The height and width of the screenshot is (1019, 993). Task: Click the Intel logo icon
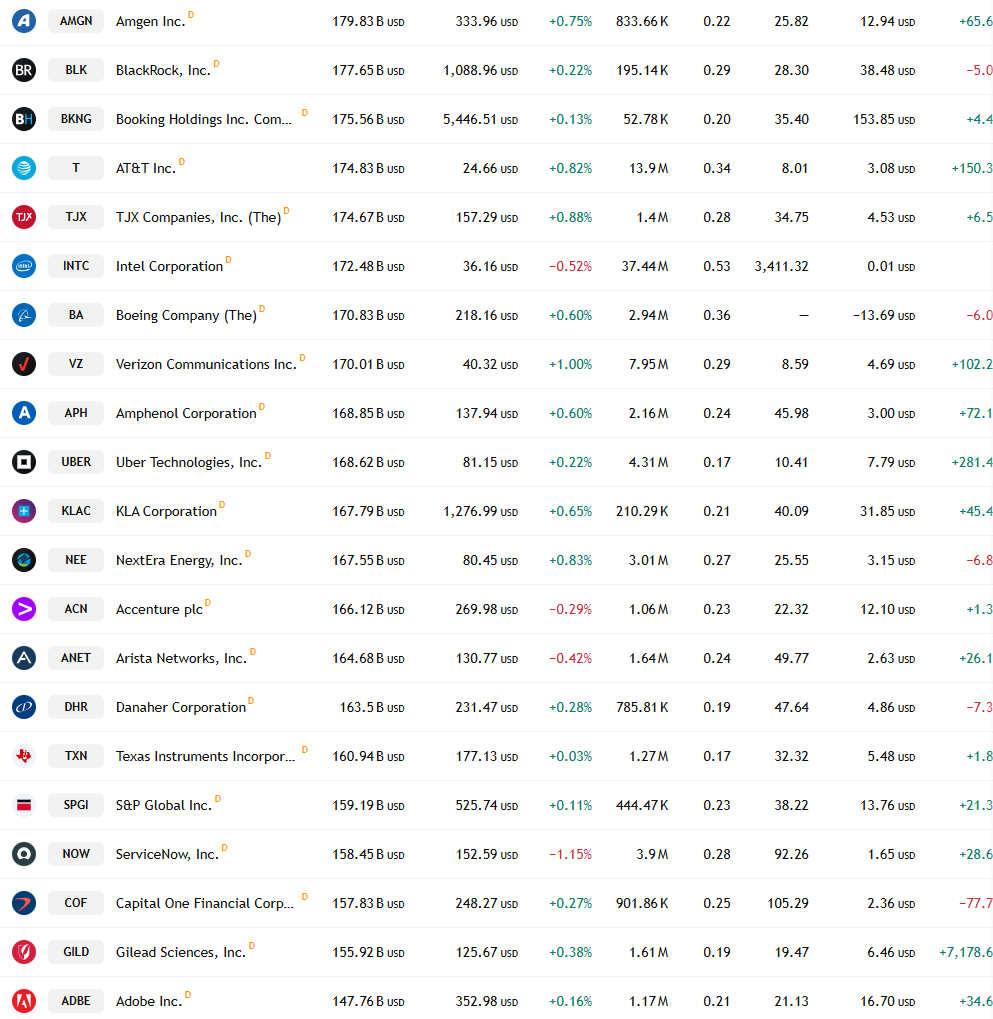(x=24, y=266)
